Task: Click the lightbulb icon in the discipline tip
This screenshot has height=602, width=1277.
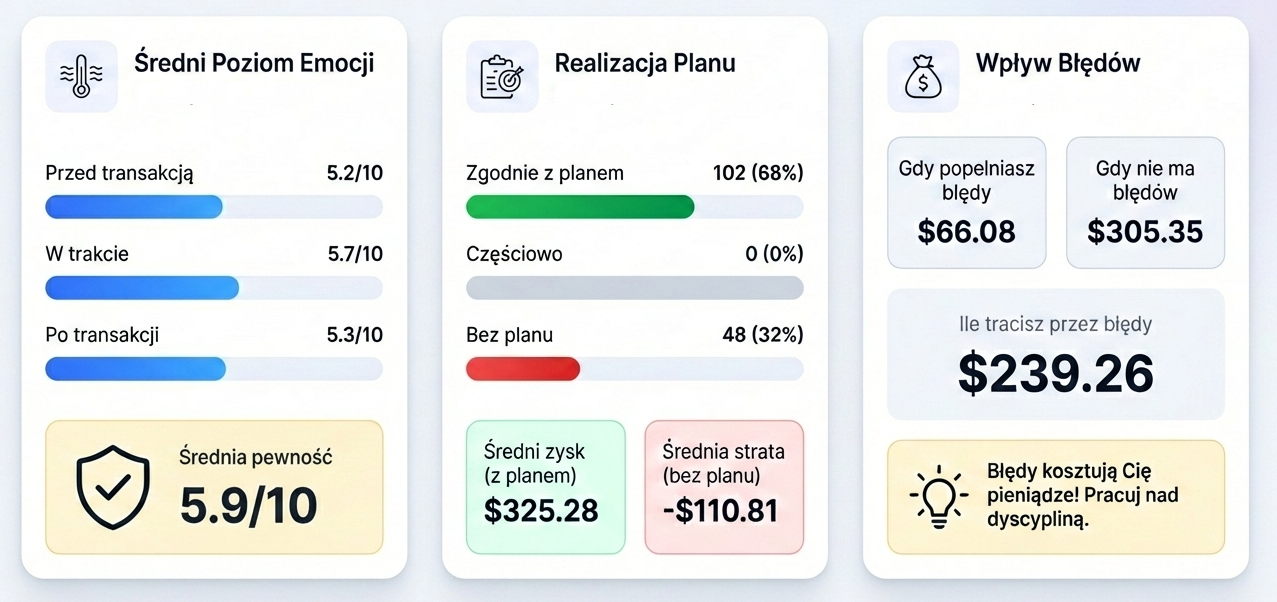Action: 938,497
